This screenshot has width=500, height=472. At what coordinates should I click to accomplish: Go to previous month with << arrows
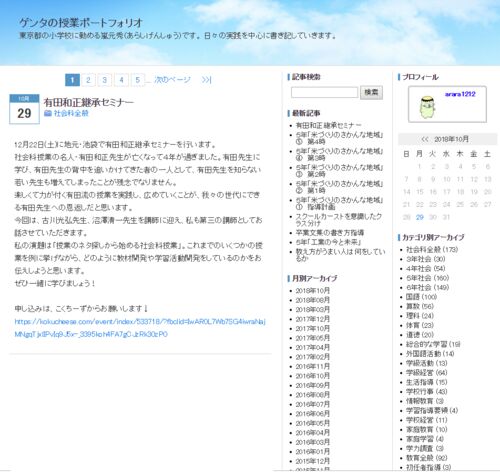point(425,139)
